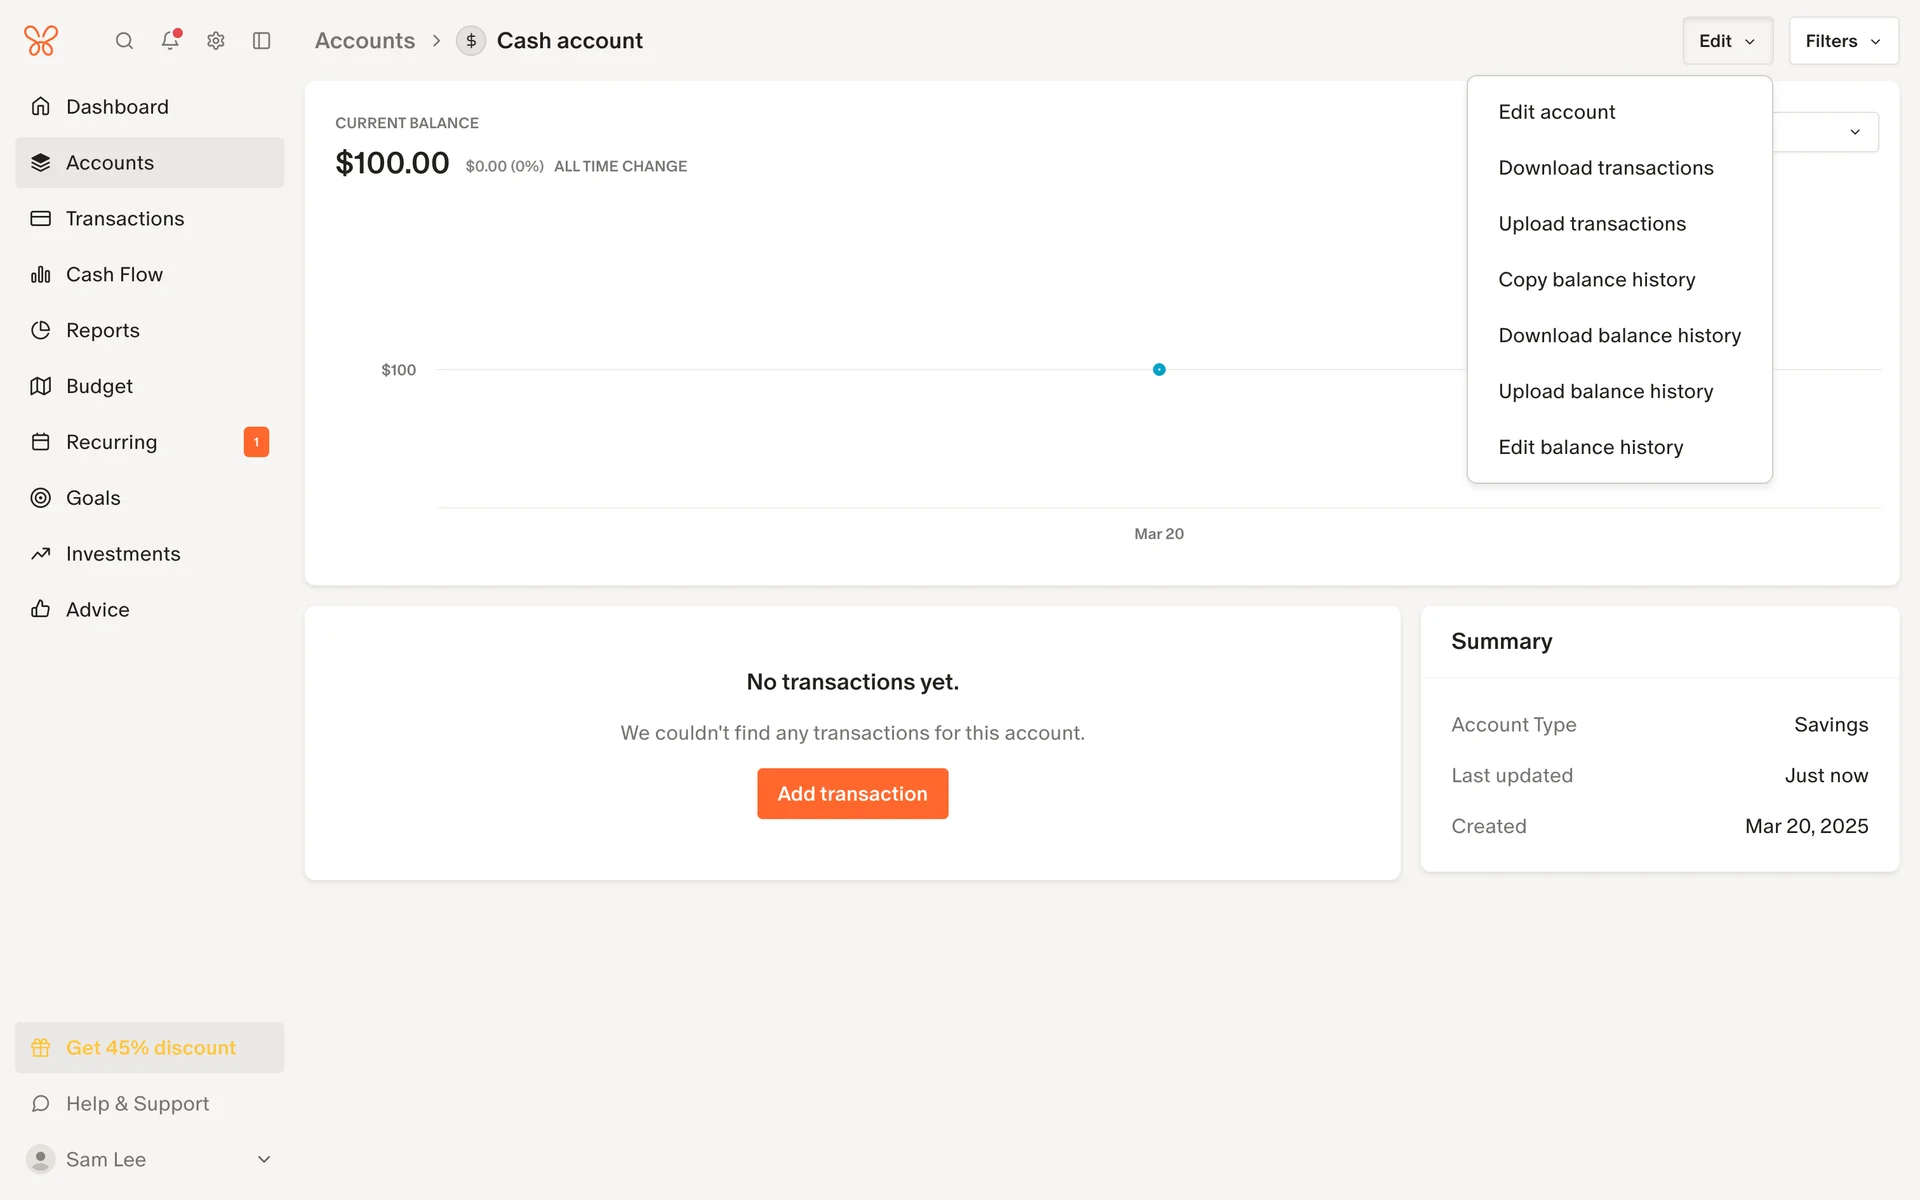Click the Mar 20 chart data point
Image resolution: width=1920 pixels, height=1200 pixels.
tap(1159, 370)
